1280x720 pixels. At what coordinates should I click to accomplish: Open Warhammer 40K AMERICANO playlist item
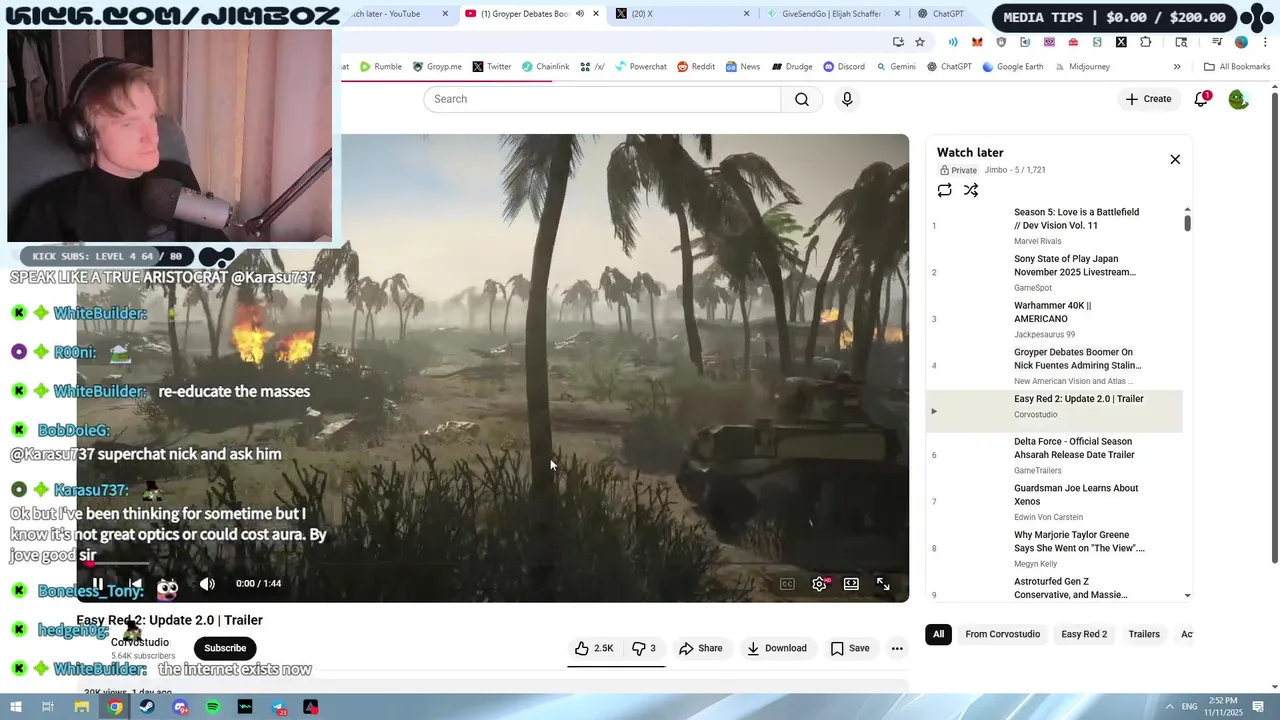[1055, 319]
